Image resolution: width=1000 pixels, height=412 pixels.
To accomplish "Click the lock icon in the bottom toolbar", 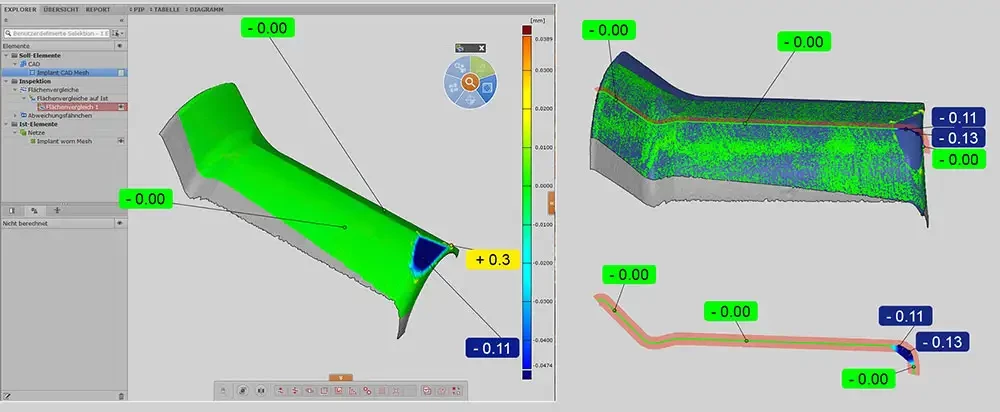I will pyautogui.click(x=225, y=390).
